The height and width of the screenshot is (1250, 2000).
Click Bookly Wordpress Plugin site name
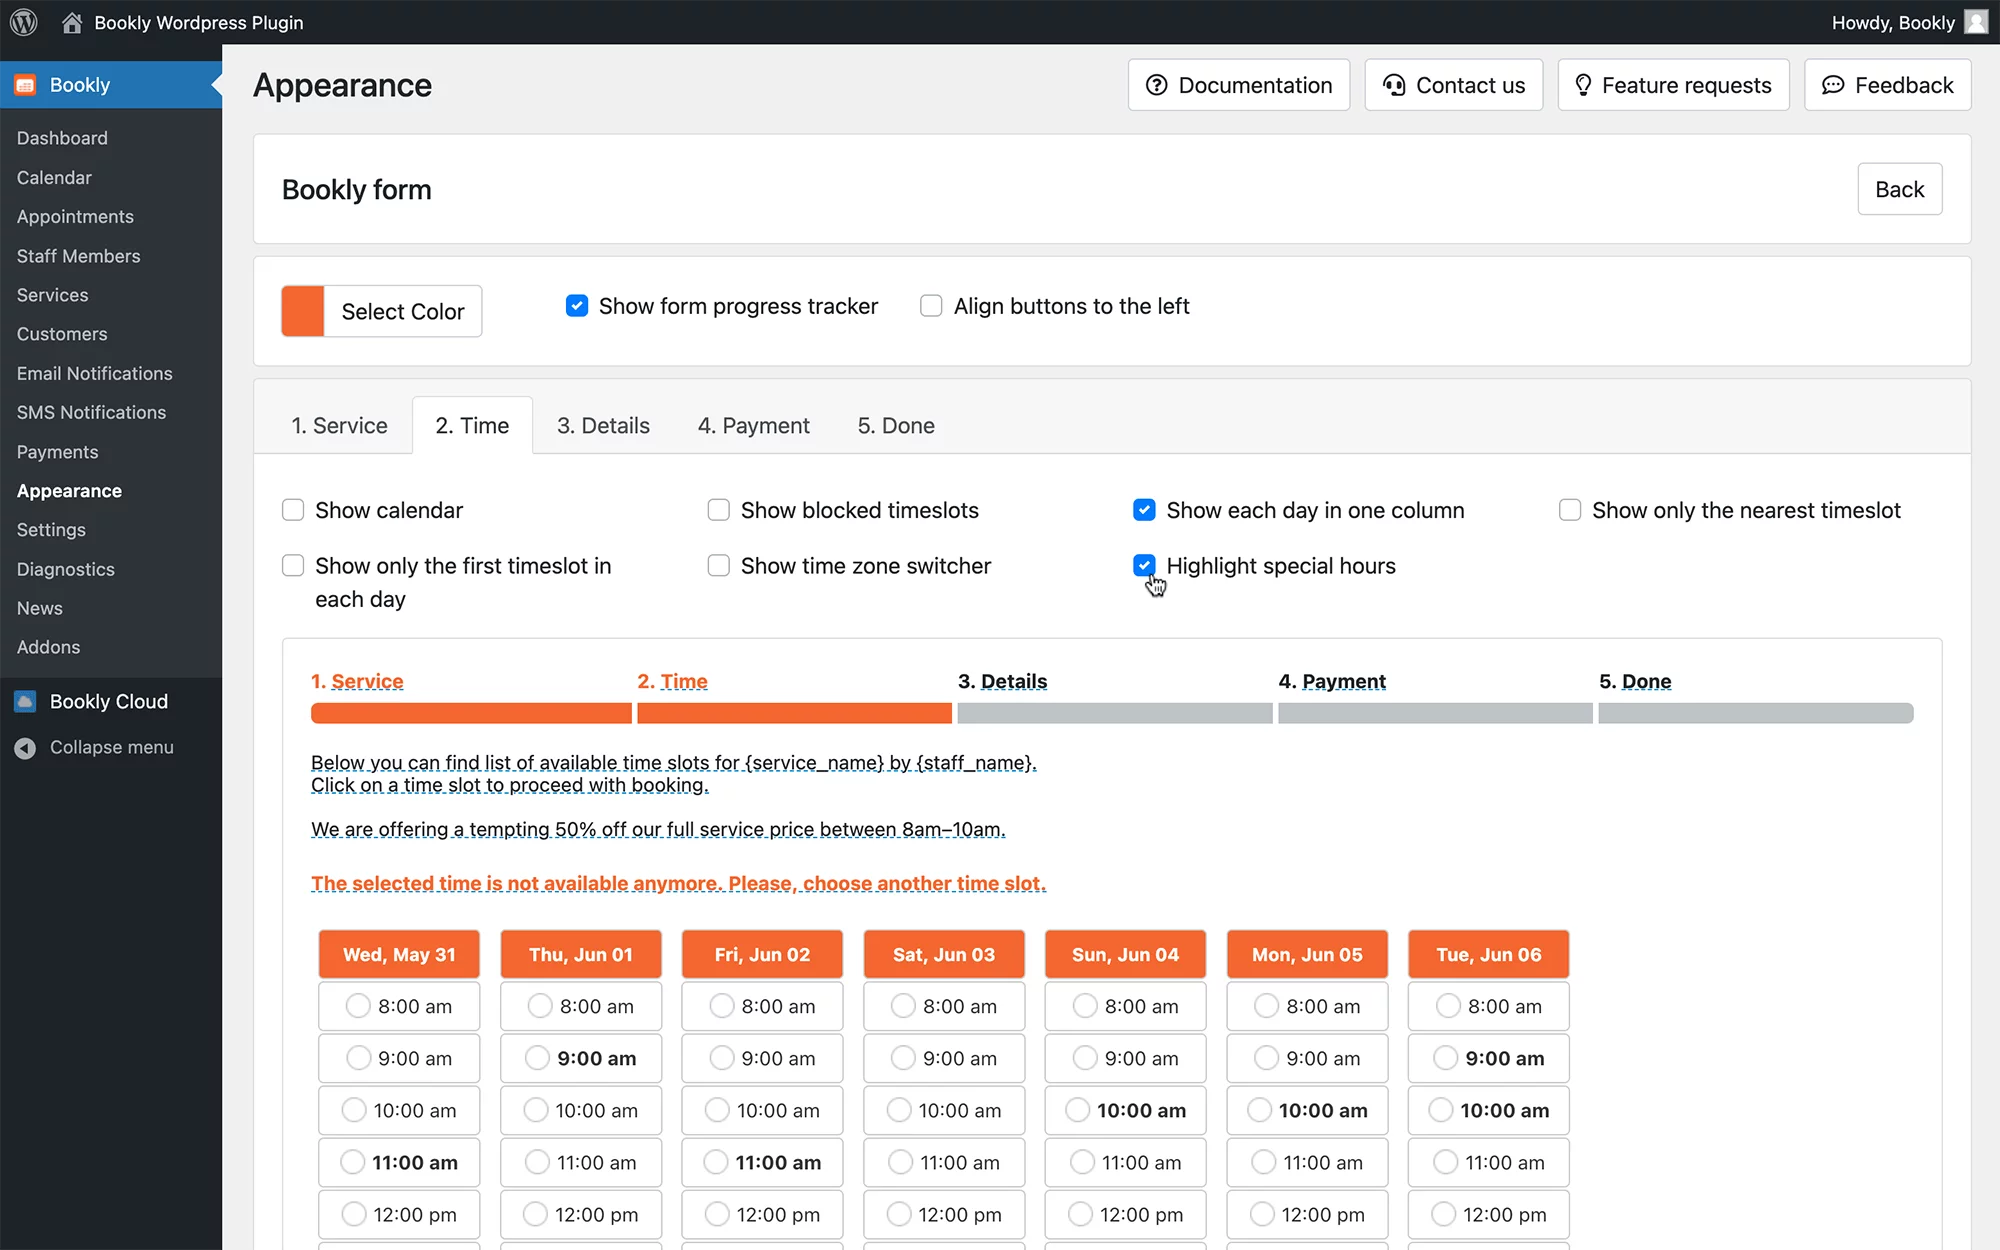pos(198,22)
